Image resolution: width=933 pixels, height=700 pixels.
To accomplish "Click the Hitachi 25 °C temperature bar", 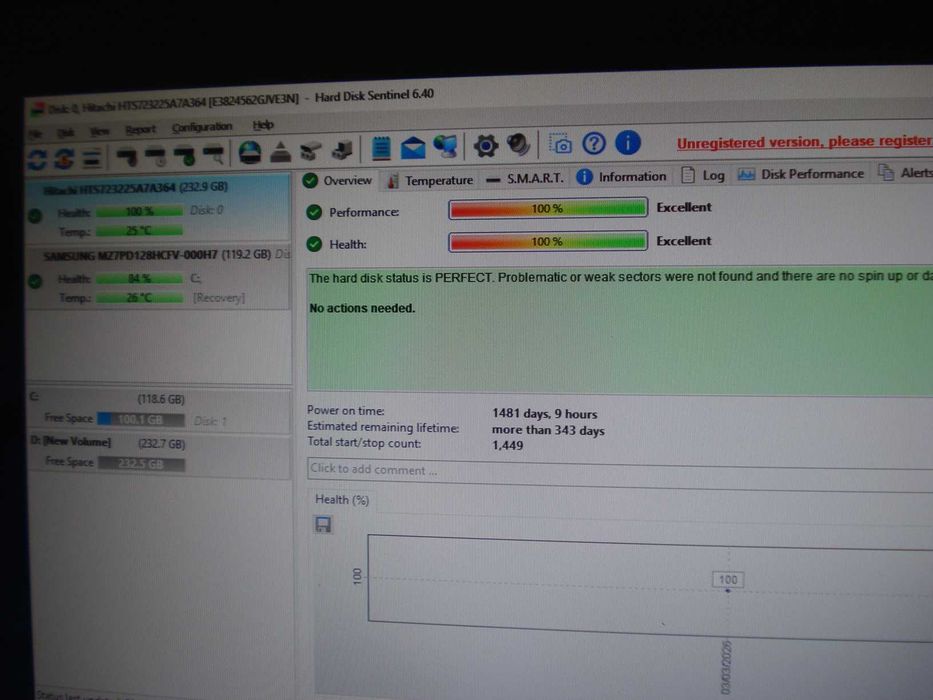I will (x=139, y=230).
